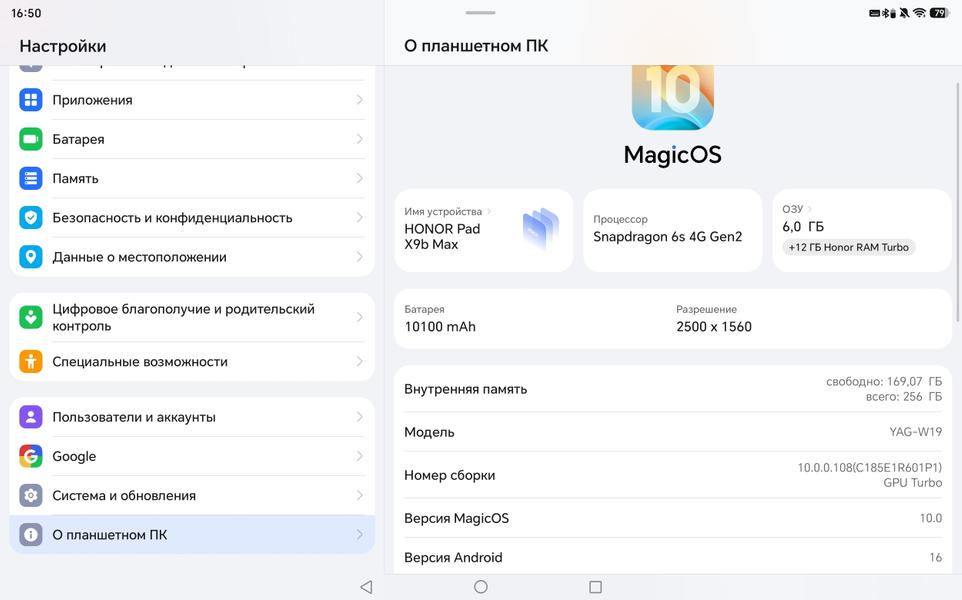Tap +12 ГБ Honor RAM Turbo badge
The width and height of the screenshot is (962, 600).
[x=848, y=247]
